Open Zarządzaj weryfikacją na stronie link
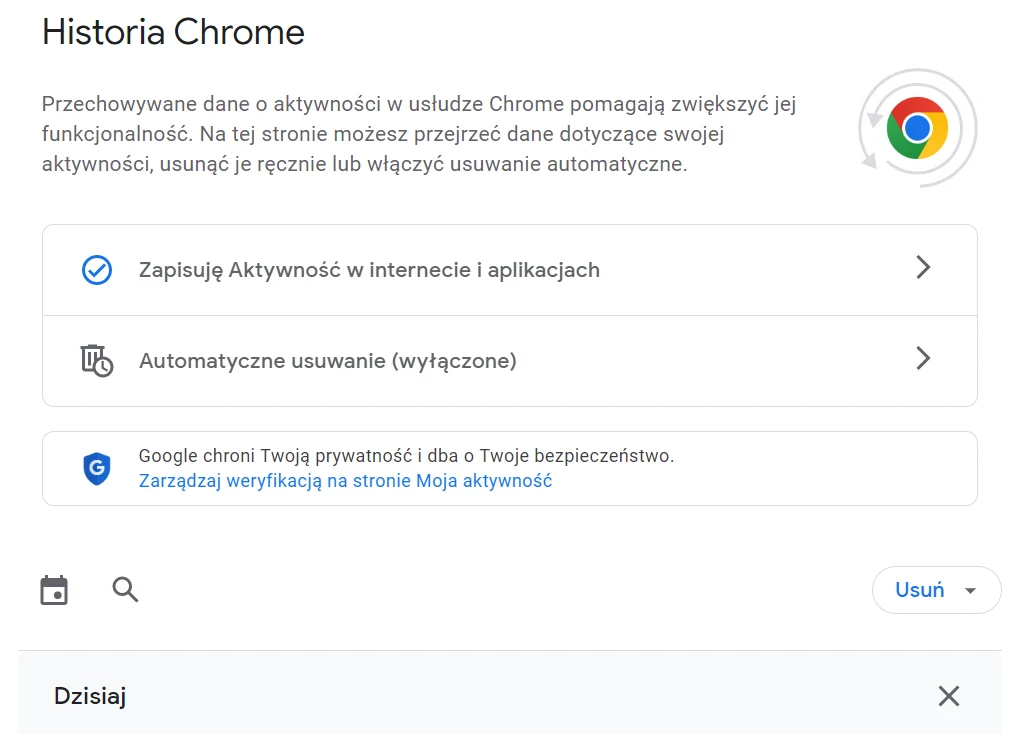This screenshot has height=734, width=1020. [x=345, y=480]
